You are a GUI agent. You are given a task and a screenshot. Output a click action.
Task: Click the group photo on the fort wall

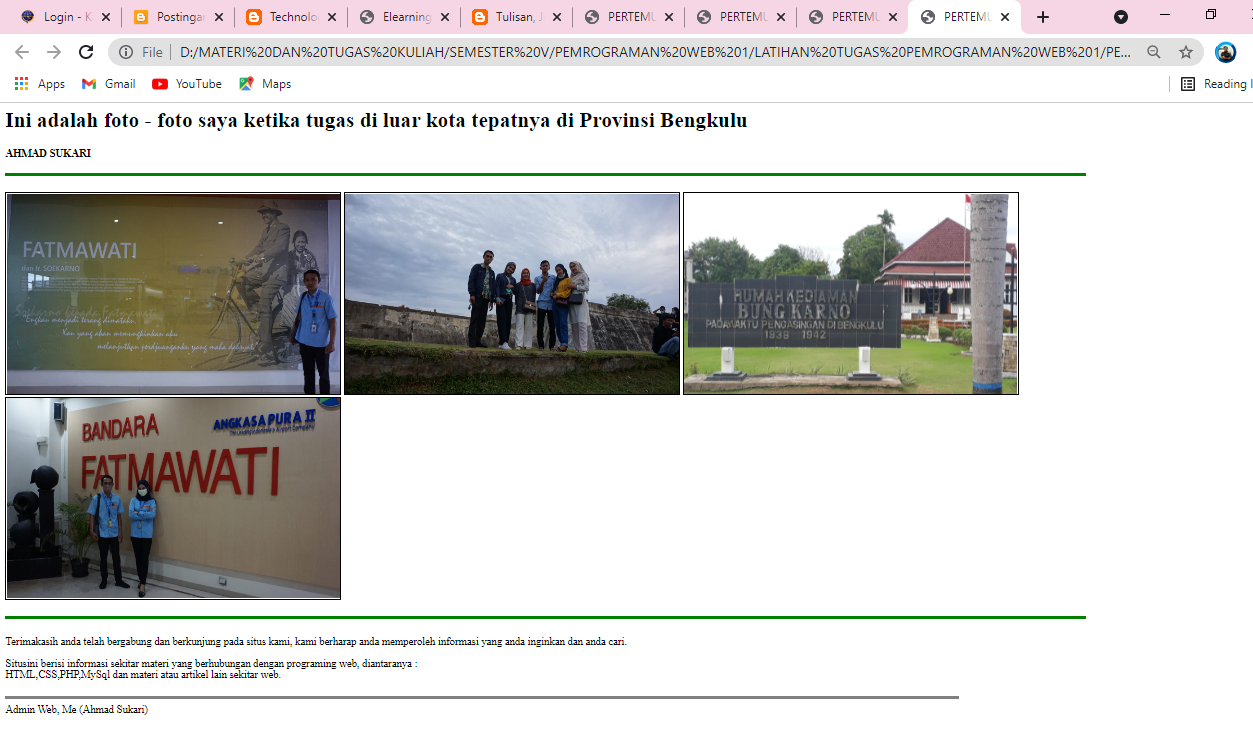coord(512,294)
